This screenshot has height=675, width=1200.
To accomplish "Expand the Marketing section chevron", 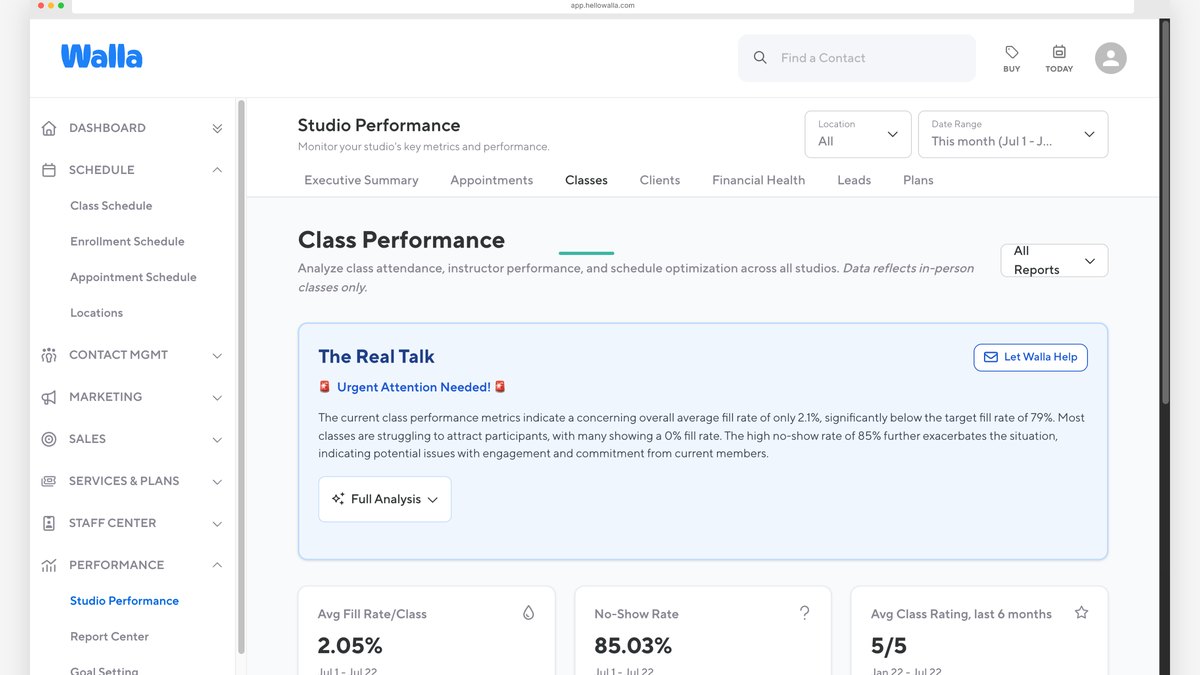I will [x=217, y=397].
